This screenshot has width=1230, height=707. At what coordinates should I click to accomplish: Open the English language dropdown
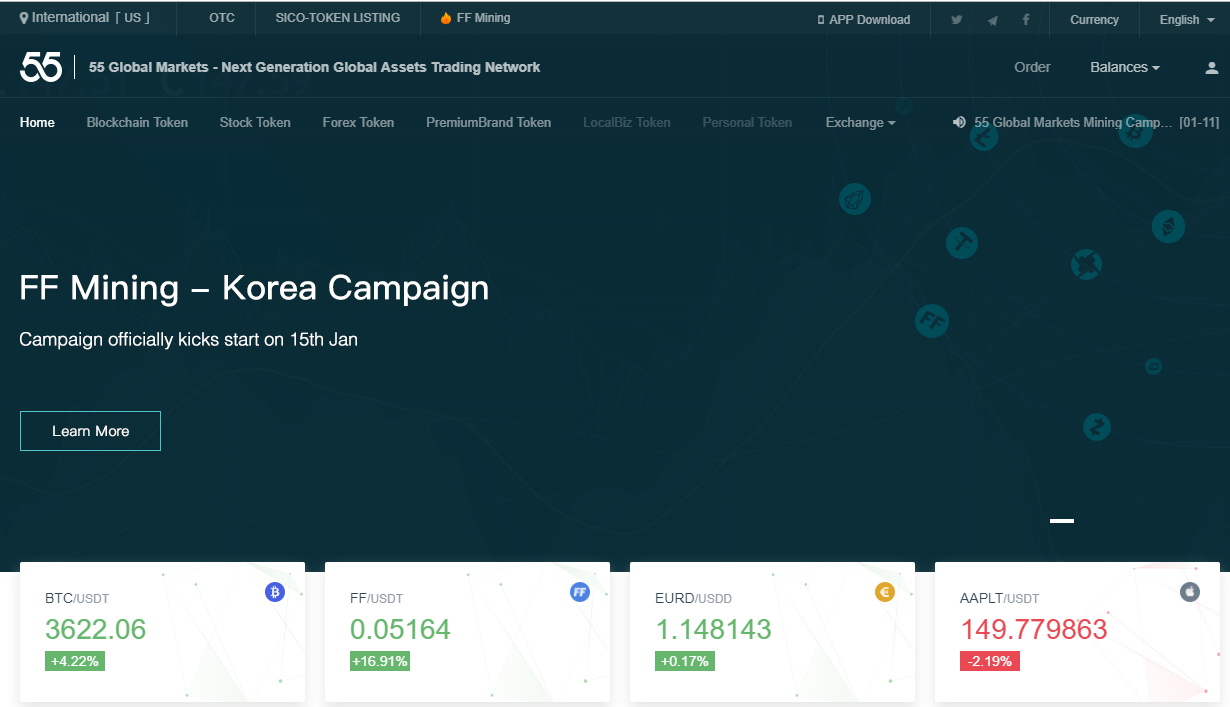[x=1187, y=19]
